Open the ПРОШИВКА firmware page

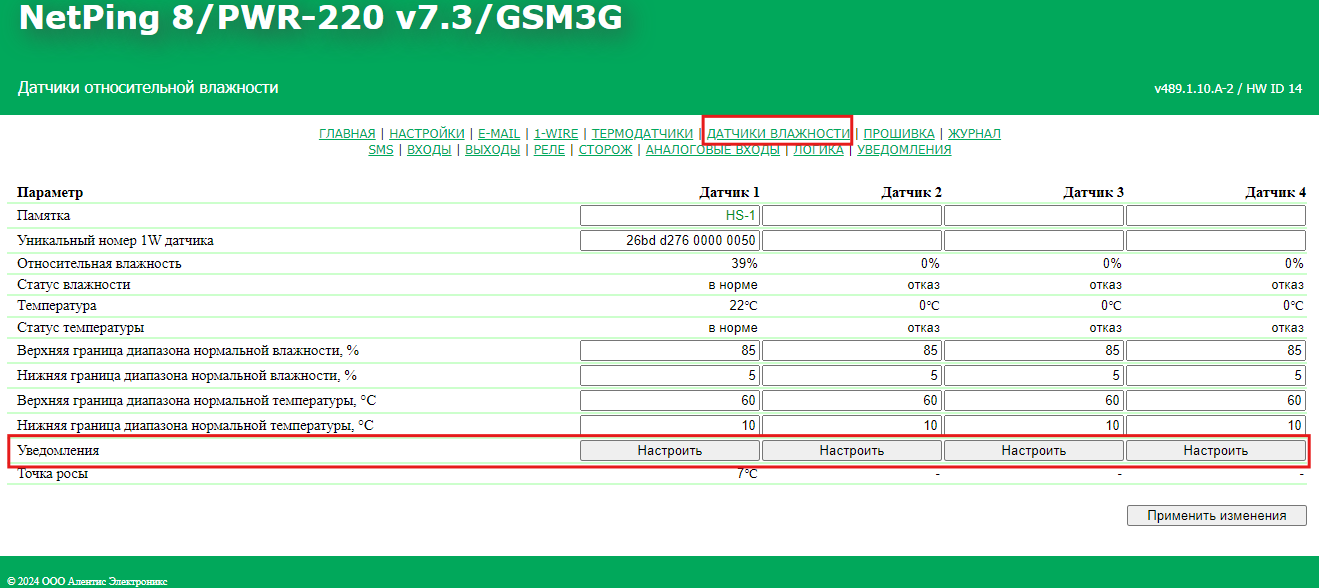[899, 133]
